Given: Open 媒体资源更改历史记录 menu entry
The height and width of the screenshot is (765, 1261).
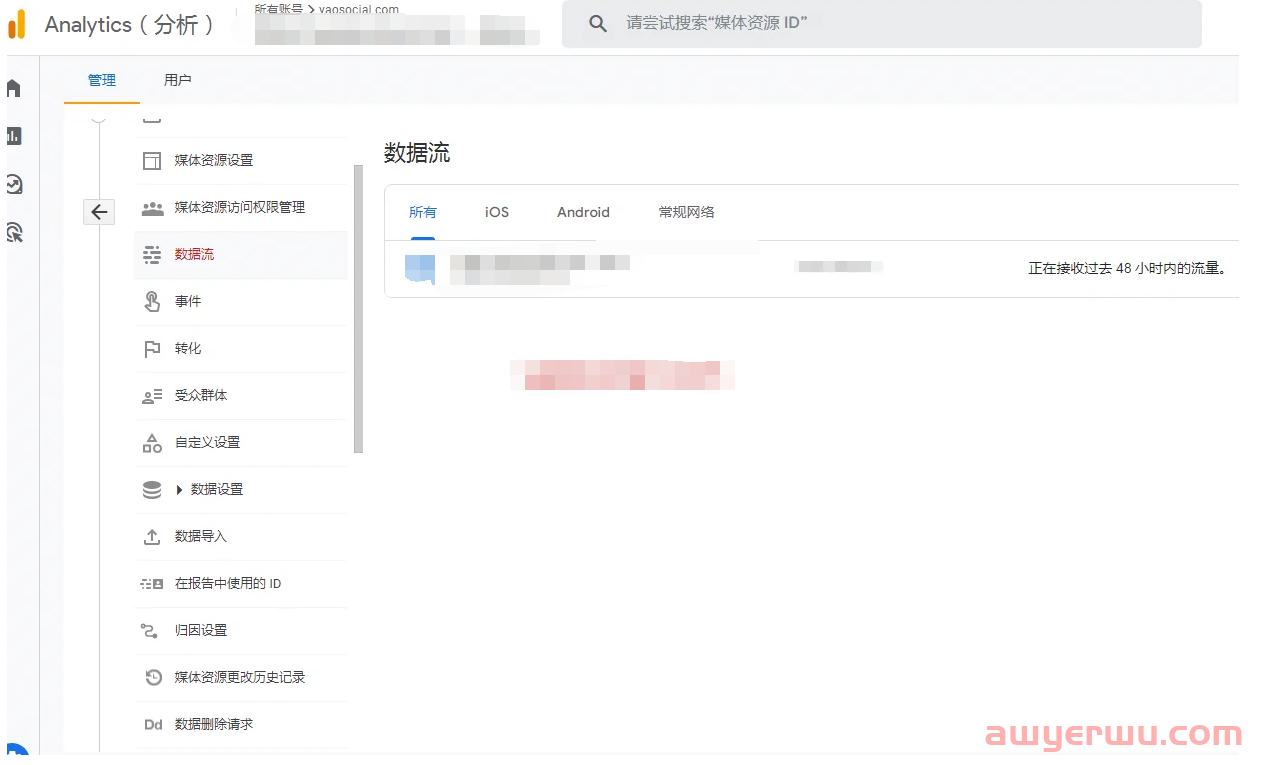Looking at the screenshot, I should tap(241, 678).
